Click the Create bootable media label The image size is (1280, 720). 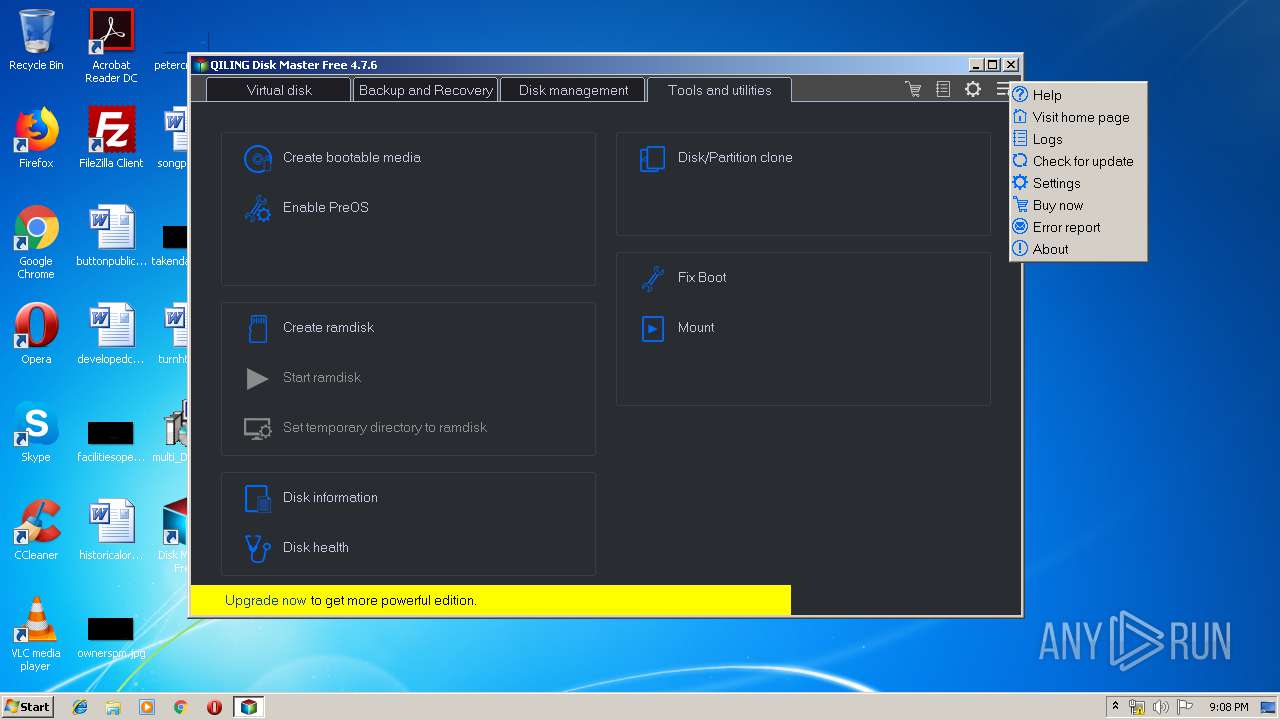pos(352,158)
